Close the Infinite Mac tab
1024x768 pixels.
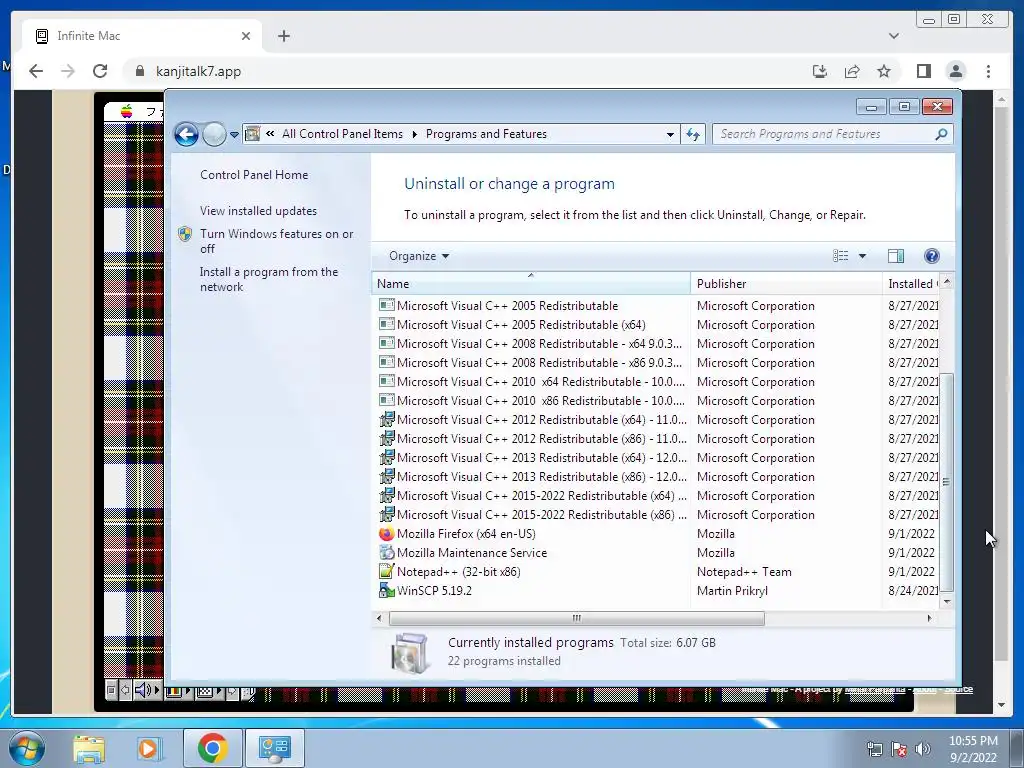tap(246, 36)
